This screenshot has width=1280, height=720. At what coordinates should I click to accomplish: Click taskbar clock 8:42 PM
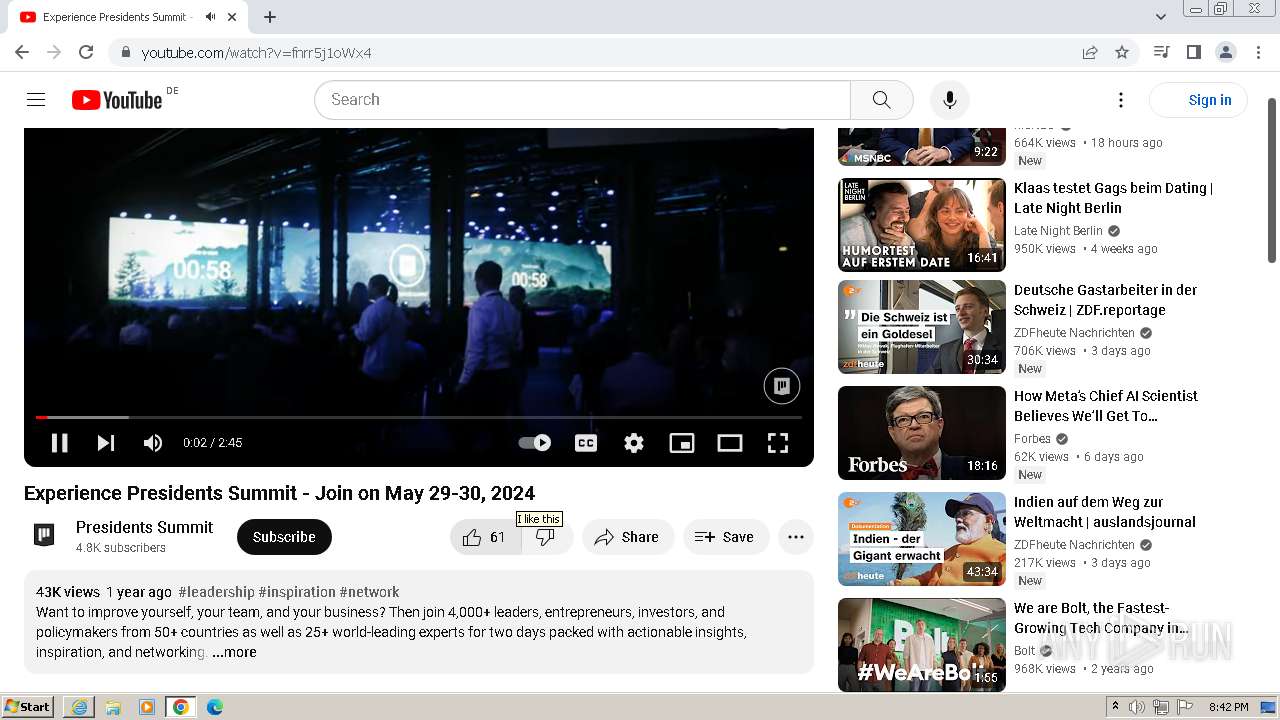[x=1228, y=707]
